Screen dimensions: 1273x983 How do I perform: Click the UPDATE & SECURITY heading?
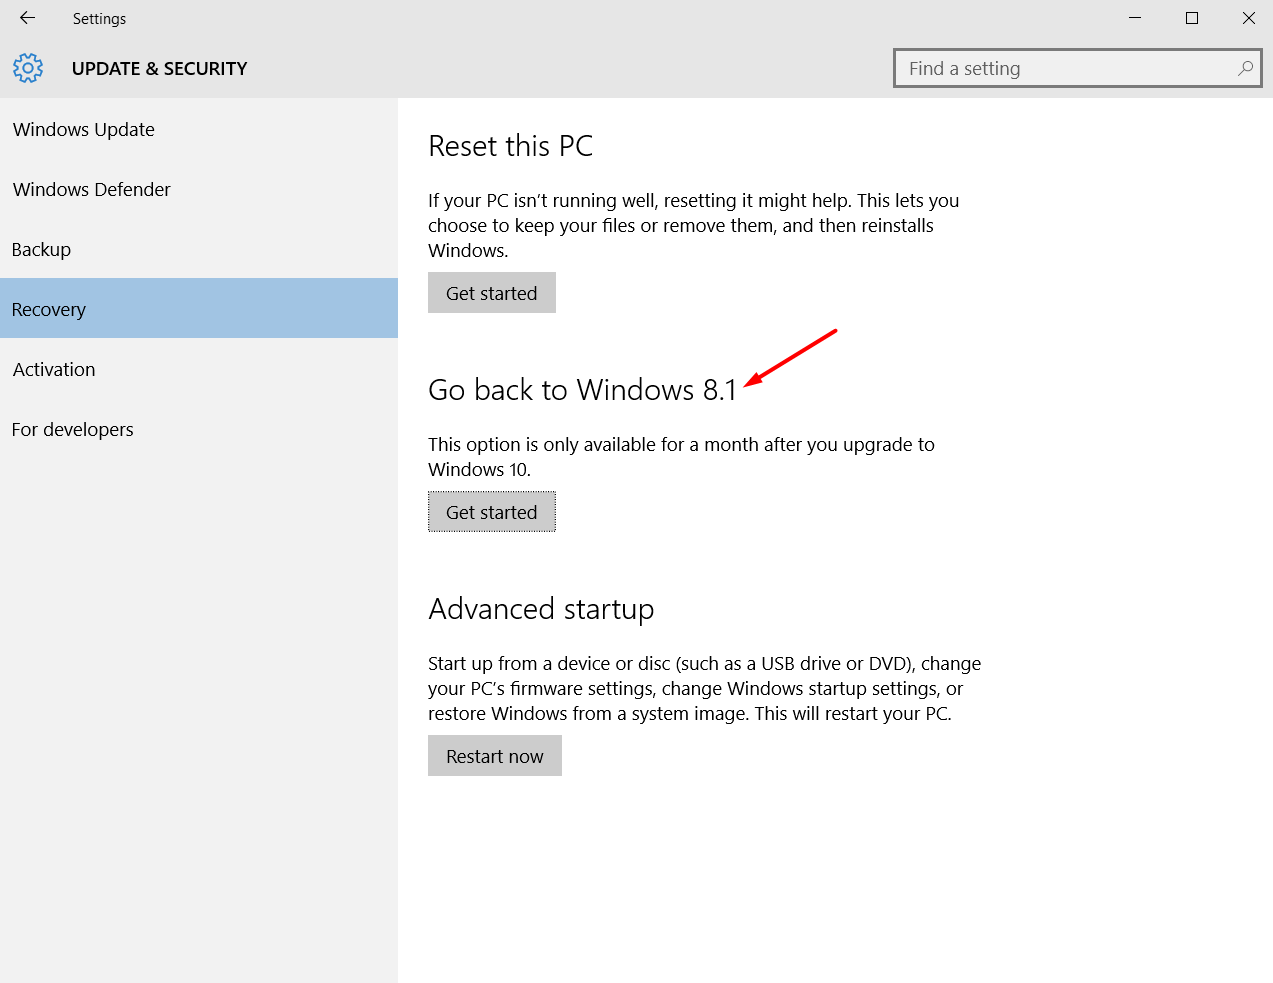click(159, 68)
